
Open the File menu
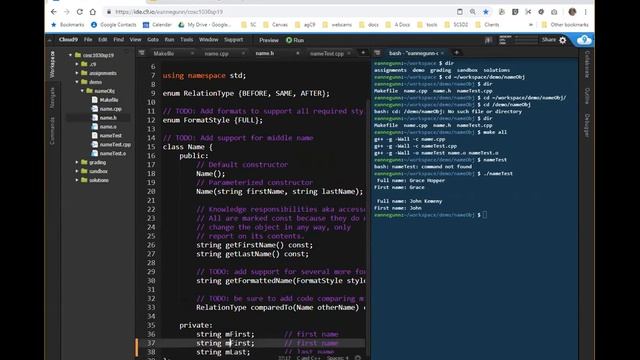click(88, 40)
